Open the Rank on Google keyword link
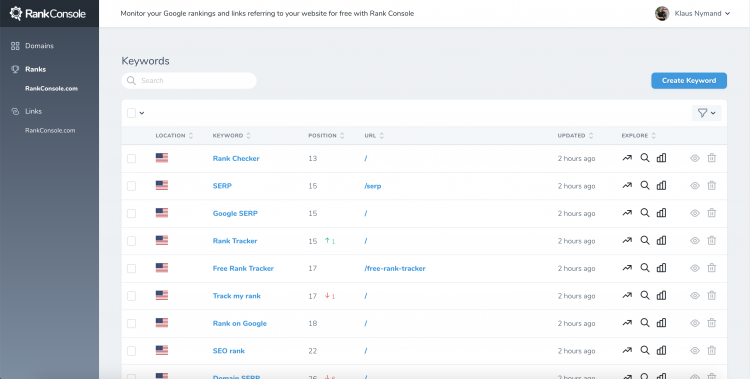 [x=240, y=323]
